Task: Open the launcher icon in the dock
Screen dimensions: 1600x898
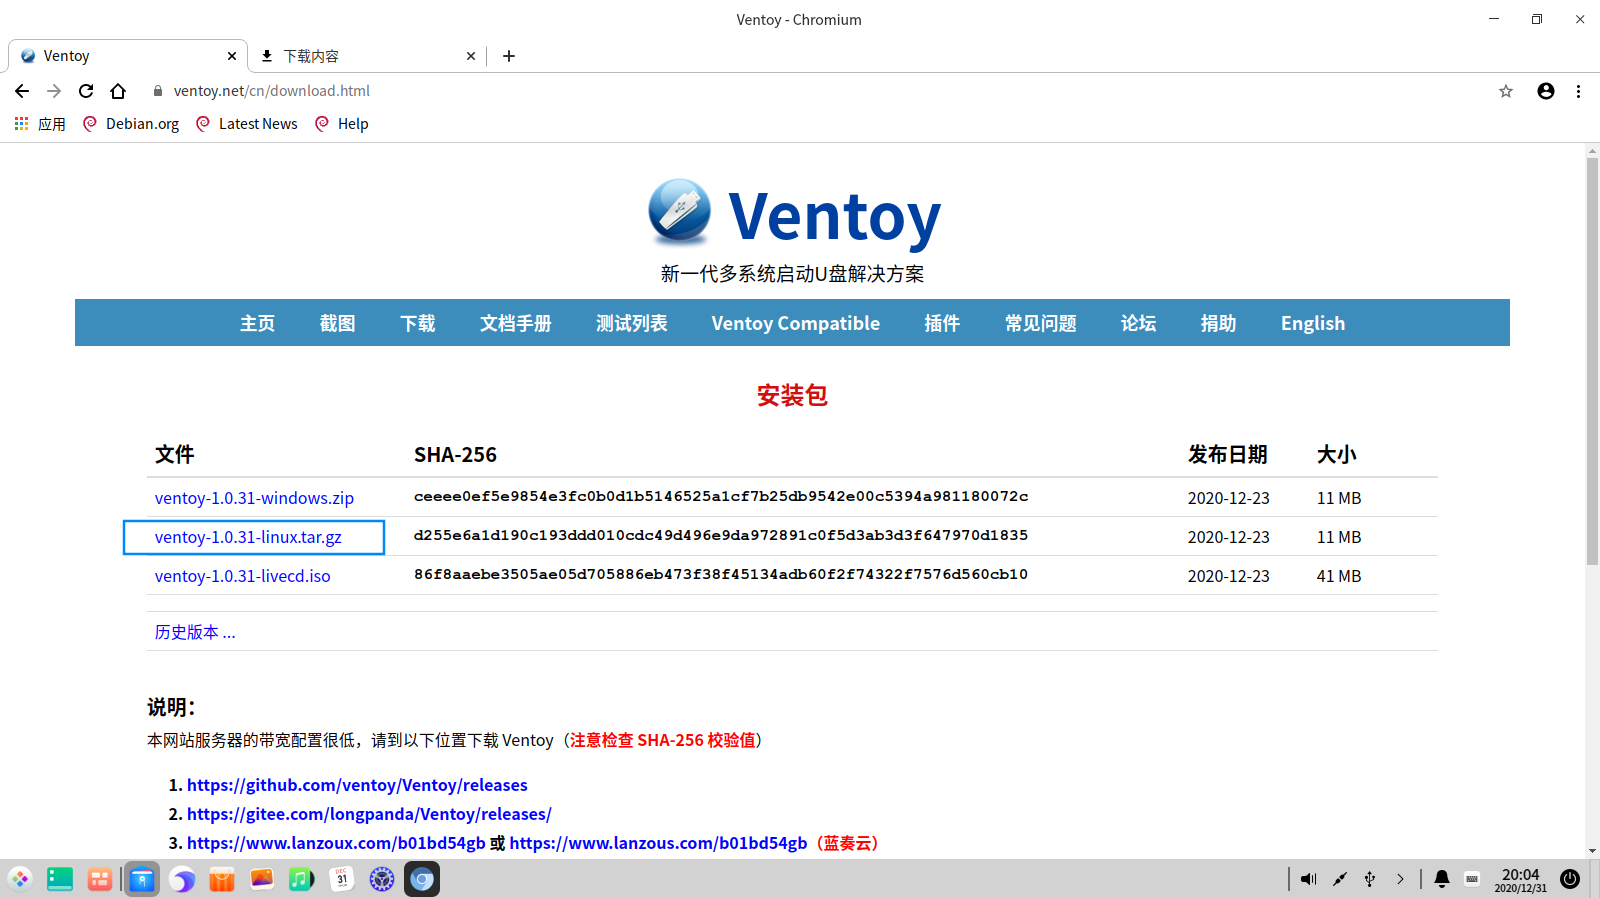Action: click(x=20, y=879)
